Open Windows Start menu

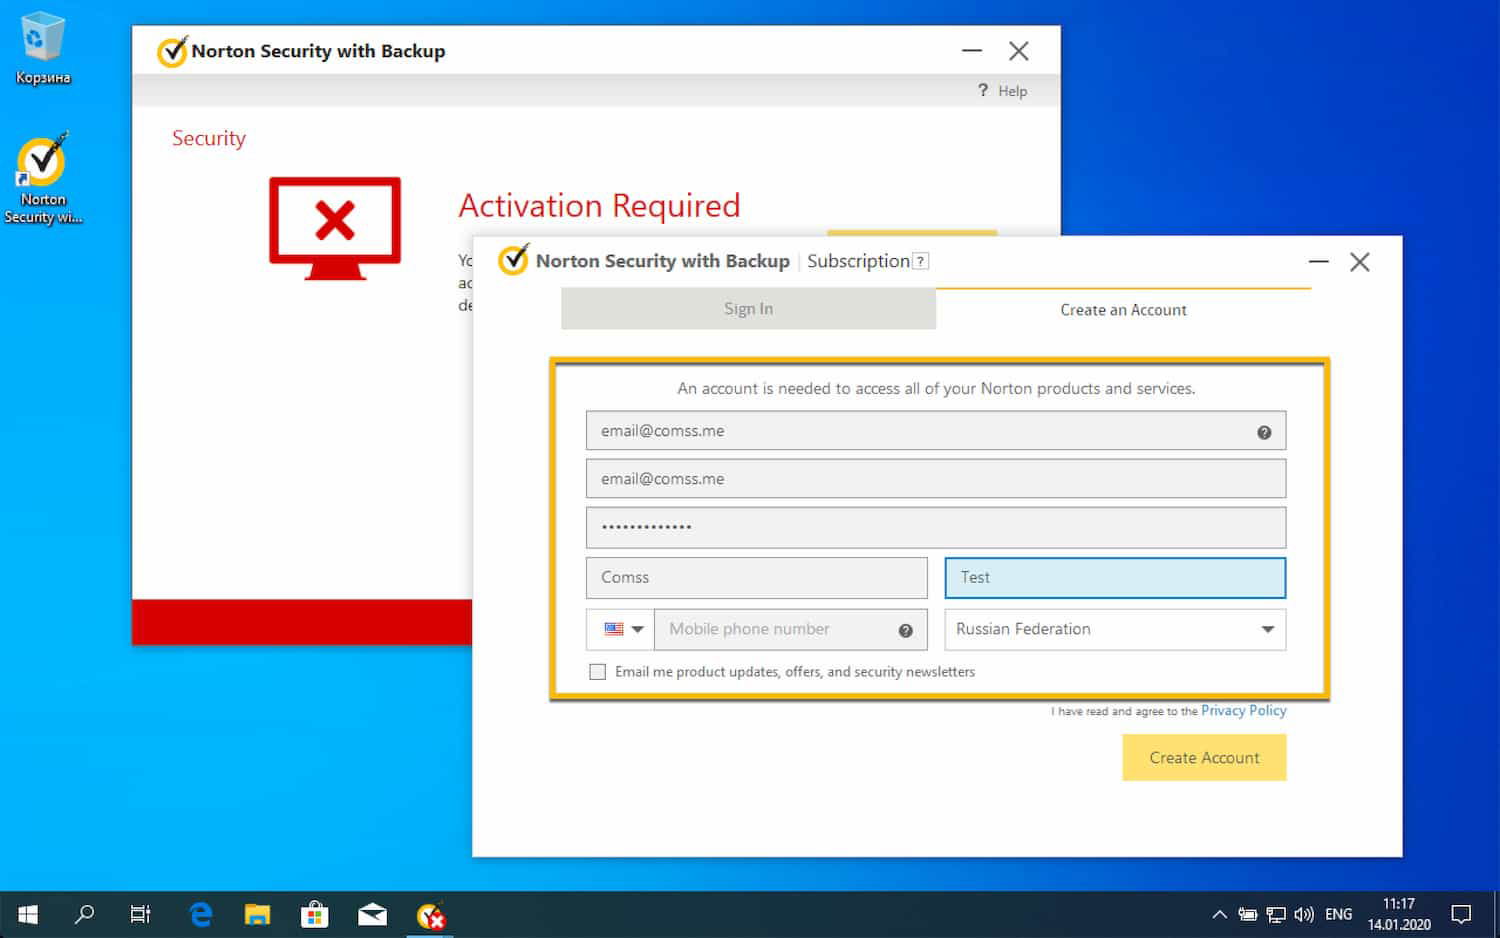[x=28, y=914]
